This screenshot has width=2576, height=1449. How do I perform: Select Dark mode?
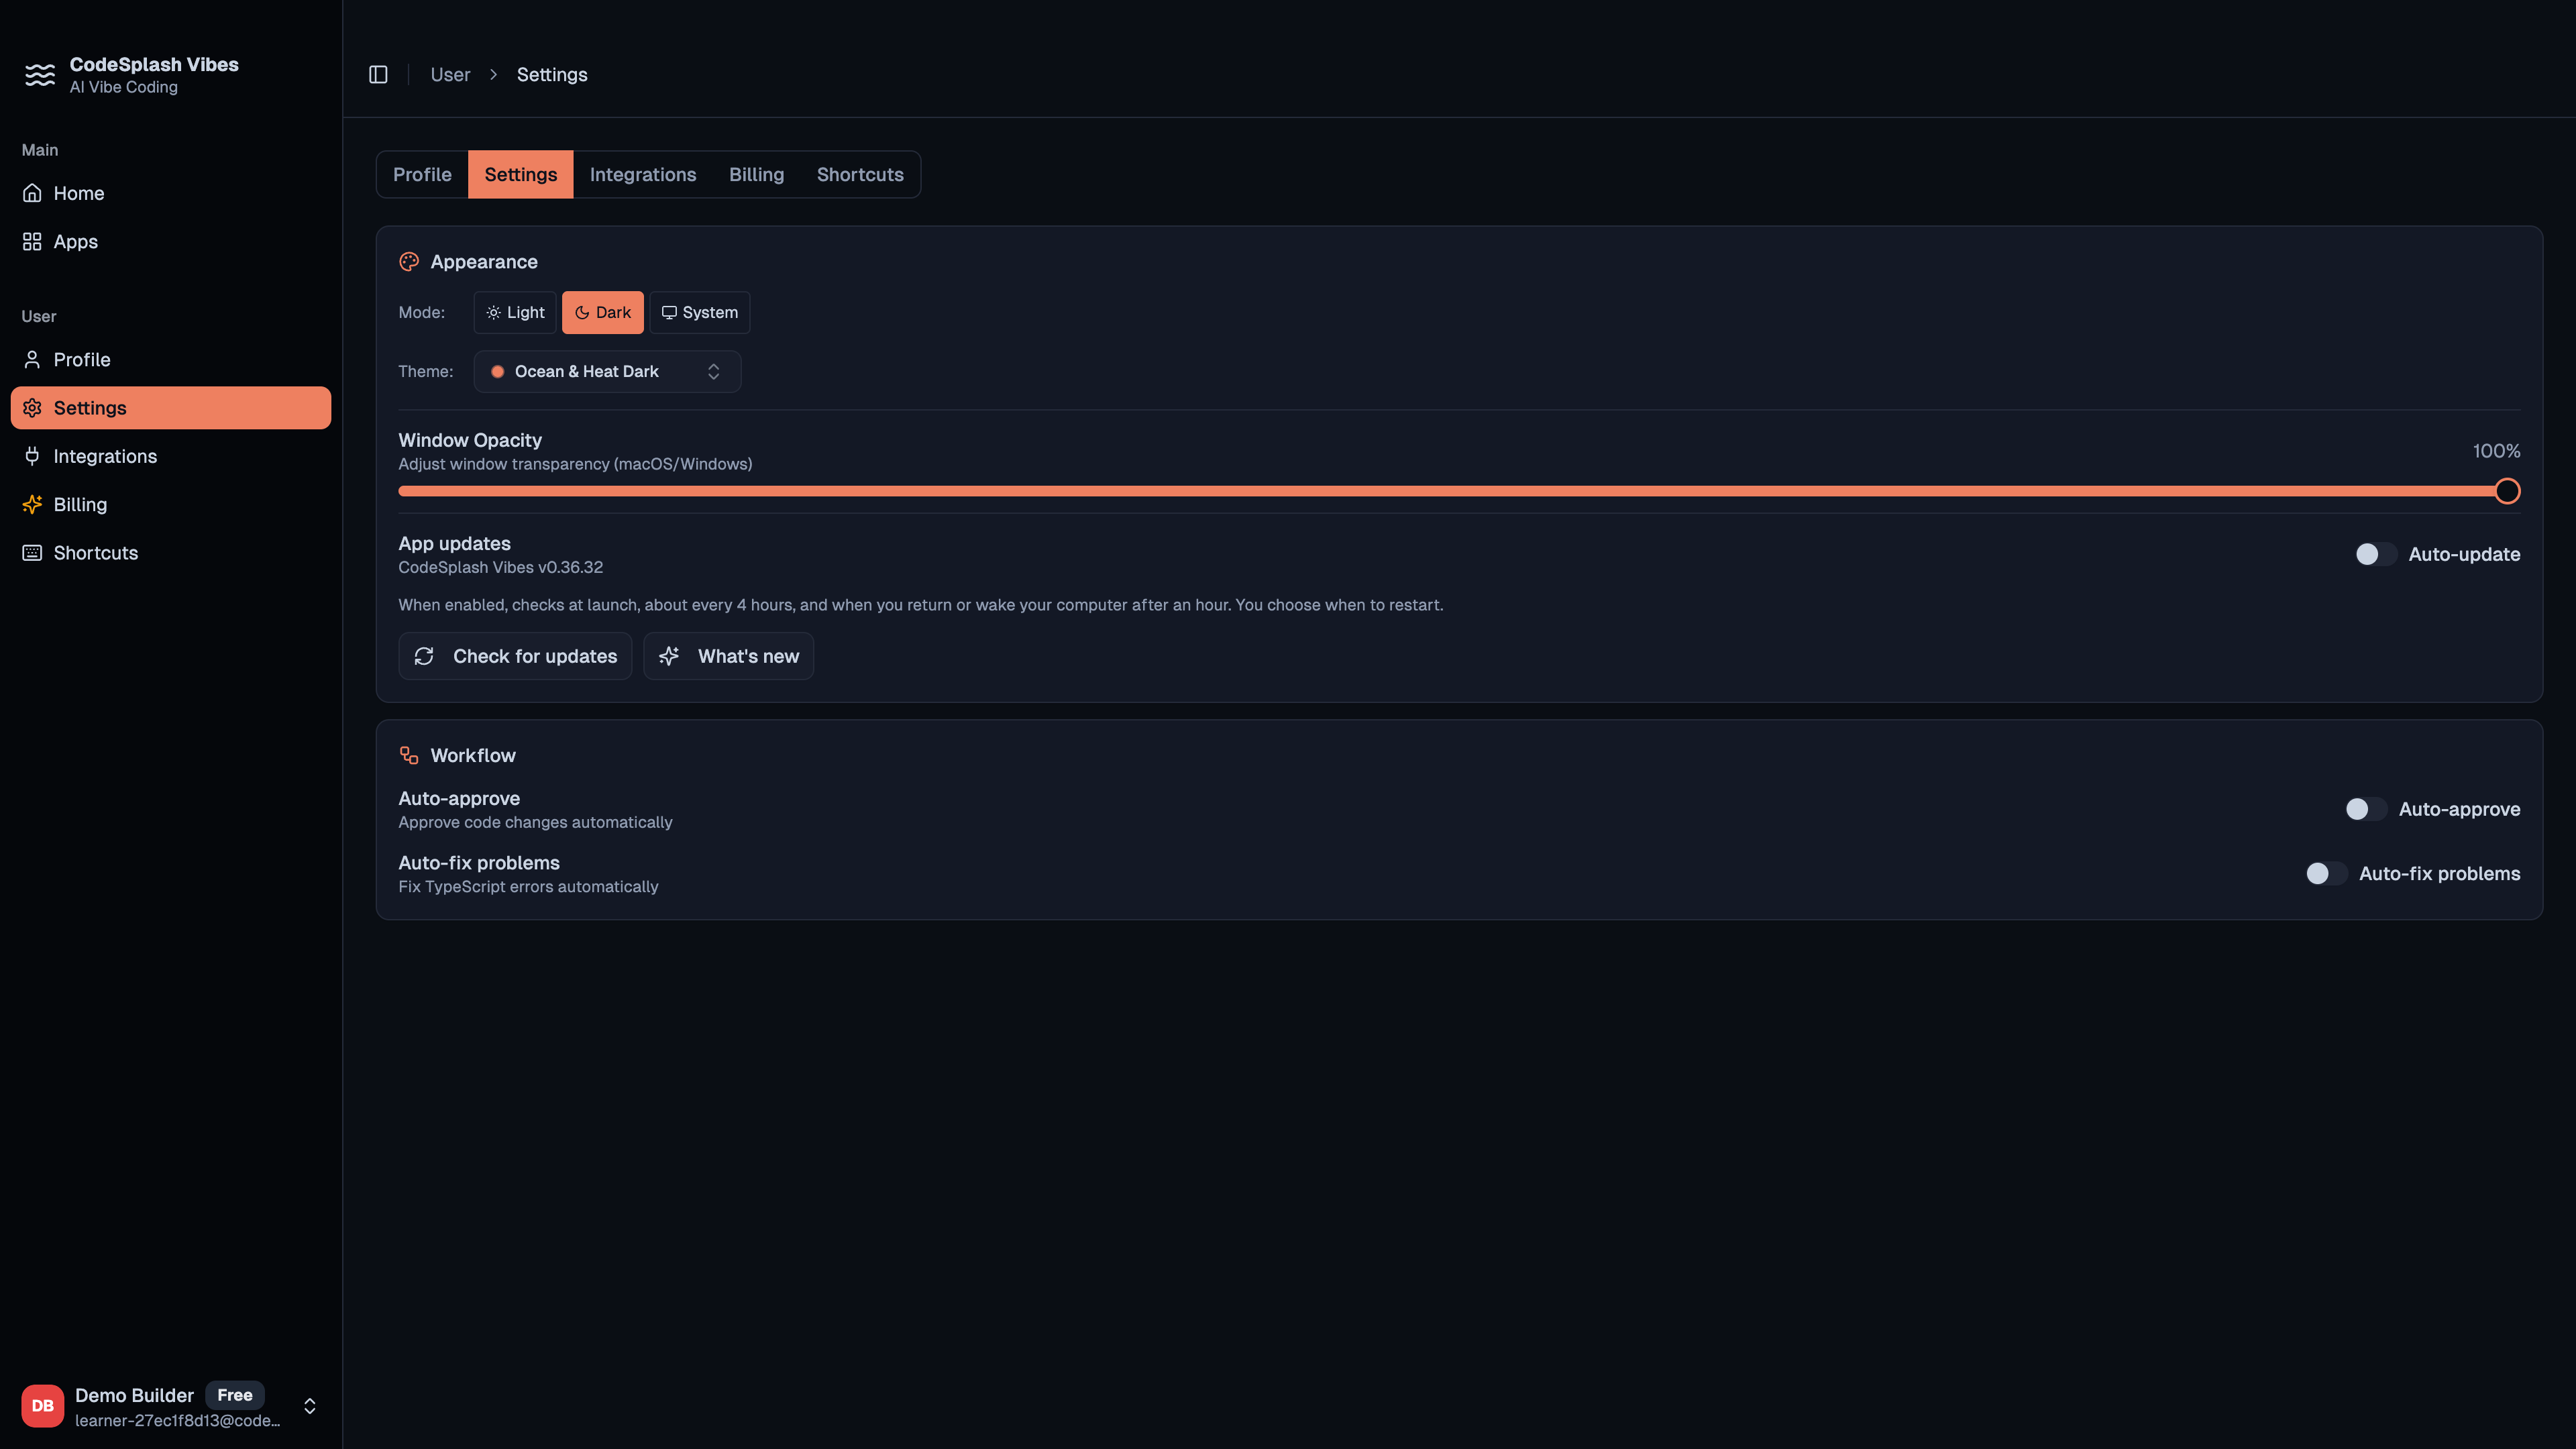click(x=603, y=312)
